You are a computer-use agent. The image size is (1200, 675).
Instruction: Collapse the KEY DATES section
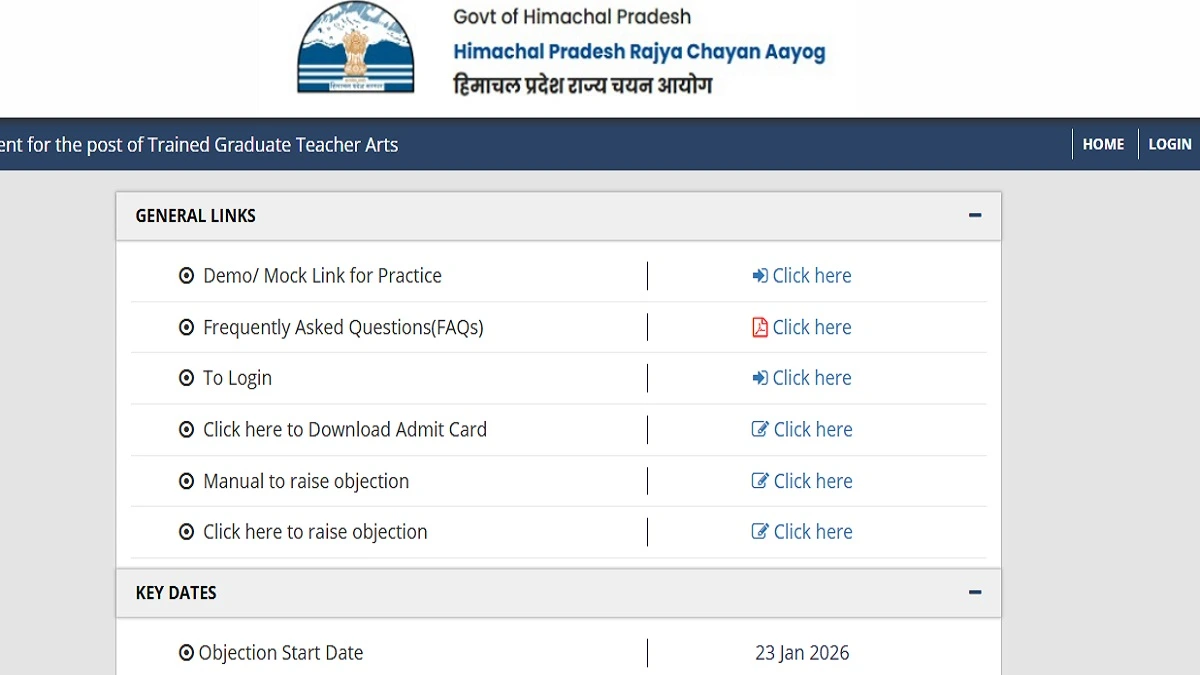coord(975,592)
